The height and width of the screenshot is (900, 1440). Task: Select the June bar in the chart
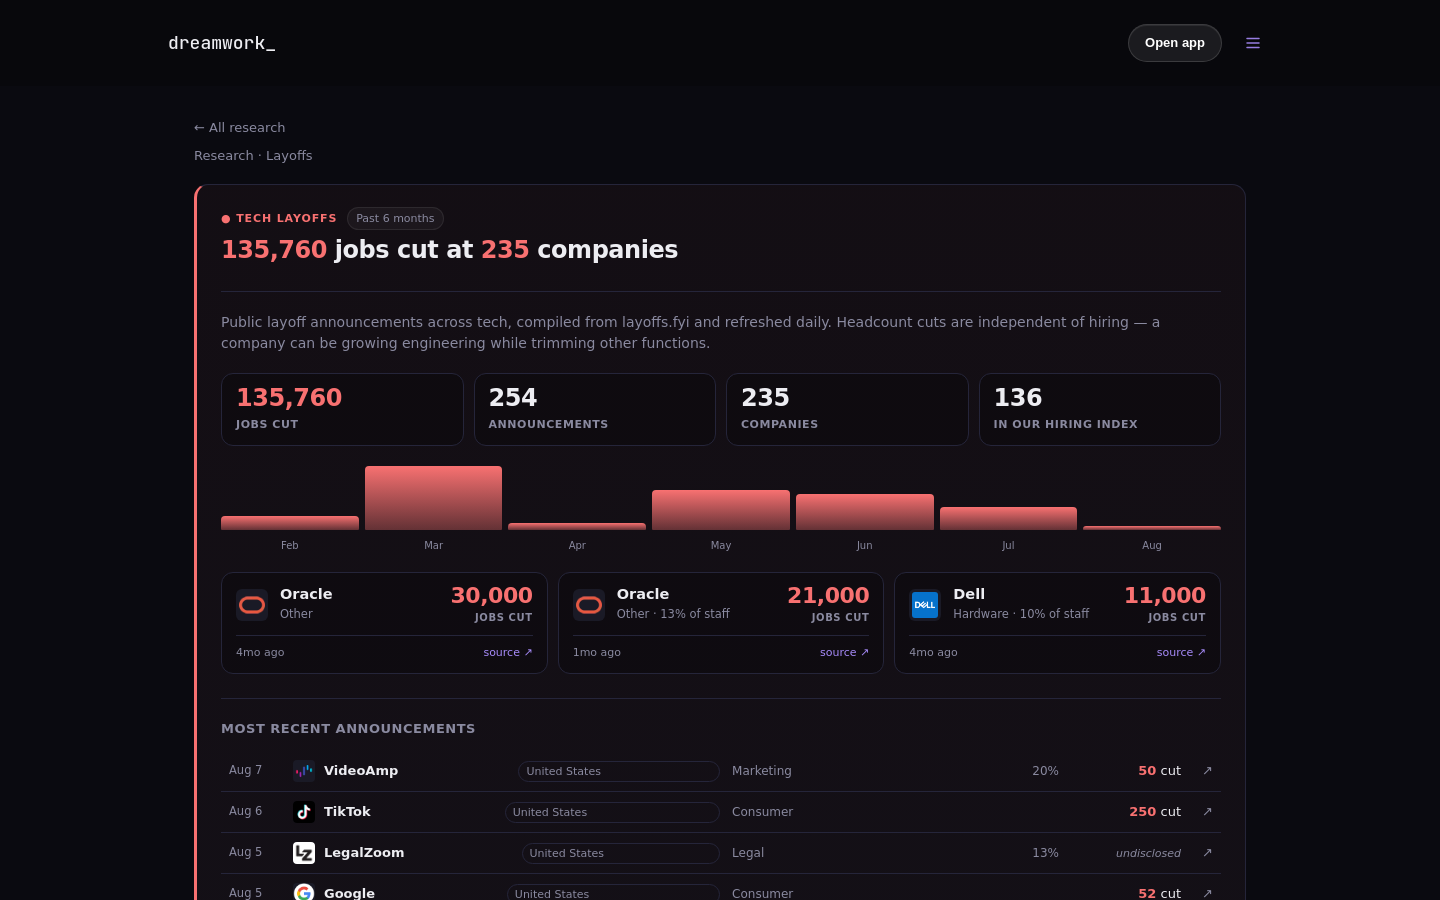(865, 512)
